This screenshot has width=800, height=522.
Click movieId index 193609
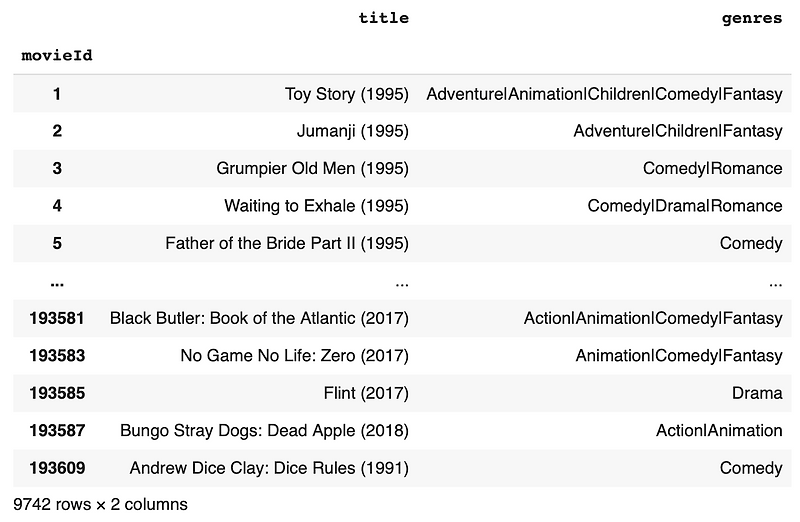pyautogui.click(x=57, y=468)
